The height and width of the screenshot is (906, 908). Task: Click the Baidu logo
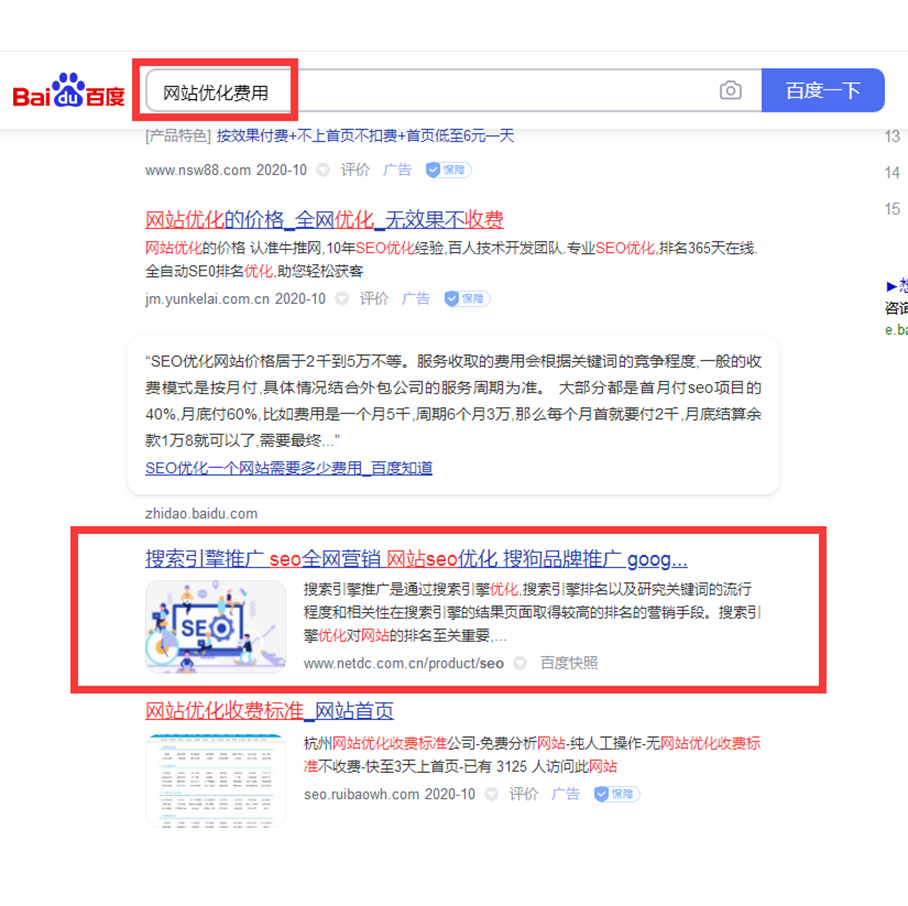68,91
